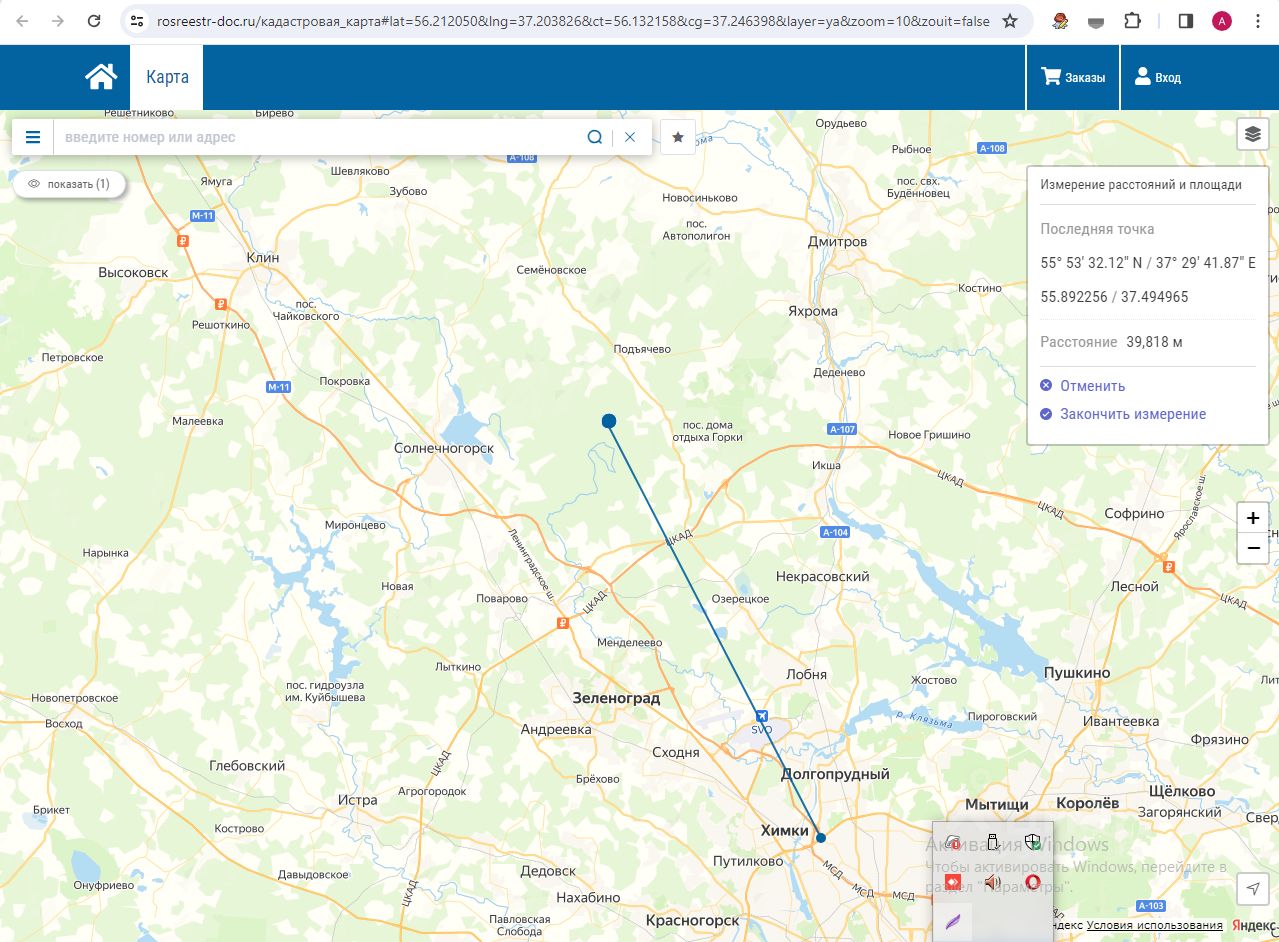Click the measurement start point marker
1279x942 pixels.
pos(608,421)
